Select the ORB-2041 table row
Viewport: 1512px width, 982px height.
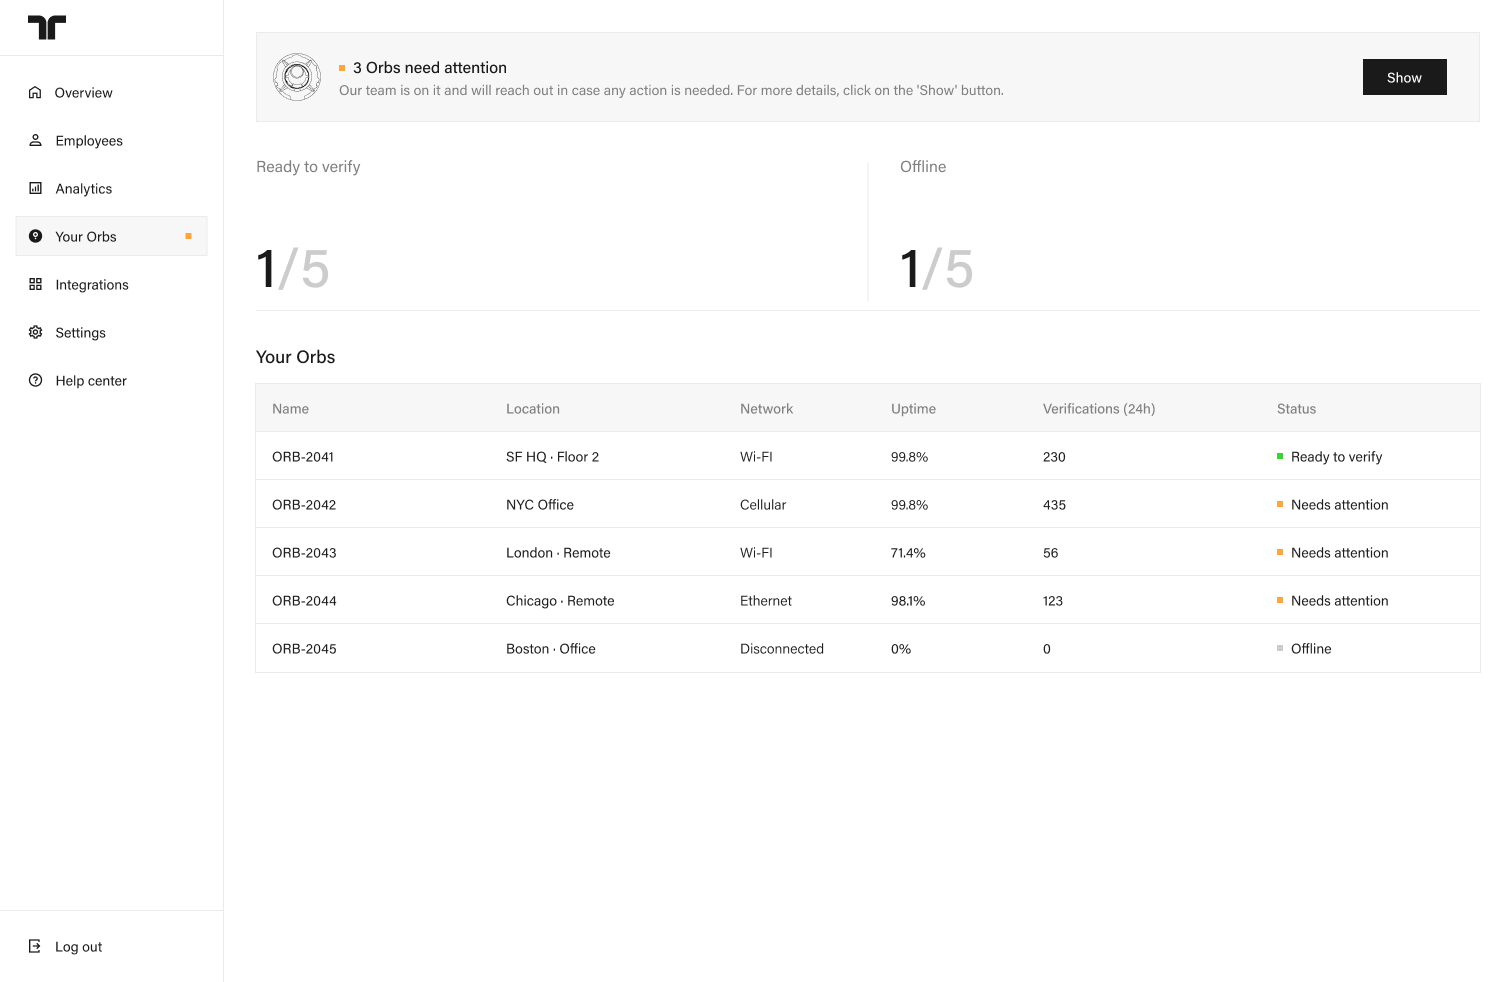click(868, 456)
